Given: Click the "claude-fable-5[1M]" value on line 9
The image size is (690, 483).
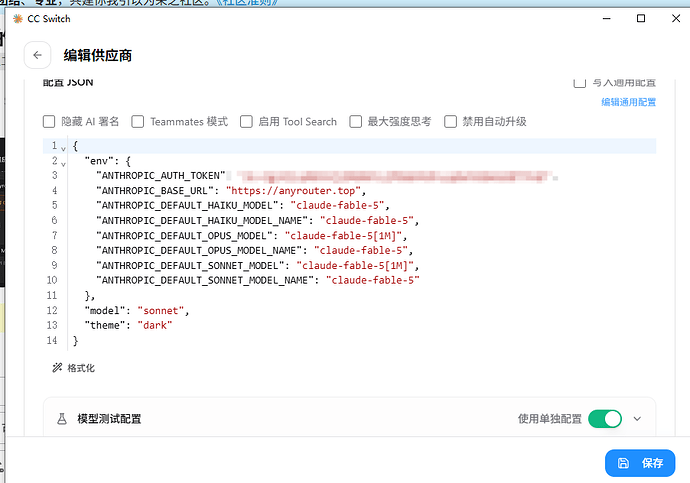Looking at the screenshot, I should [x=355, y=266].
